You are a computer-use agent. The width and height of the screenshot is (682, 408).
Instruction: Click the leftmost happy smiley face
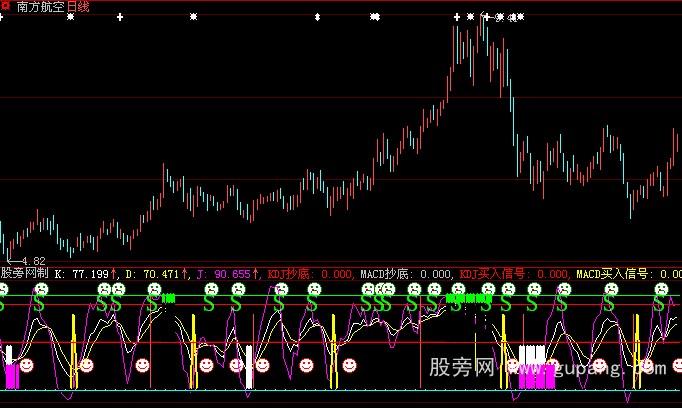coord(27,366)
